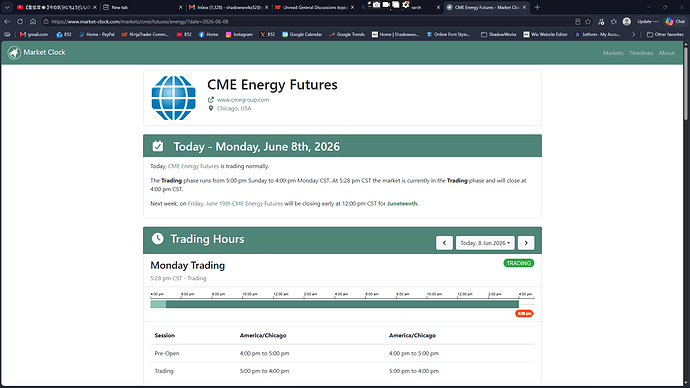Click the 5:28 pm timeline marker
690x388 pixels.
[x=524, y=314]
